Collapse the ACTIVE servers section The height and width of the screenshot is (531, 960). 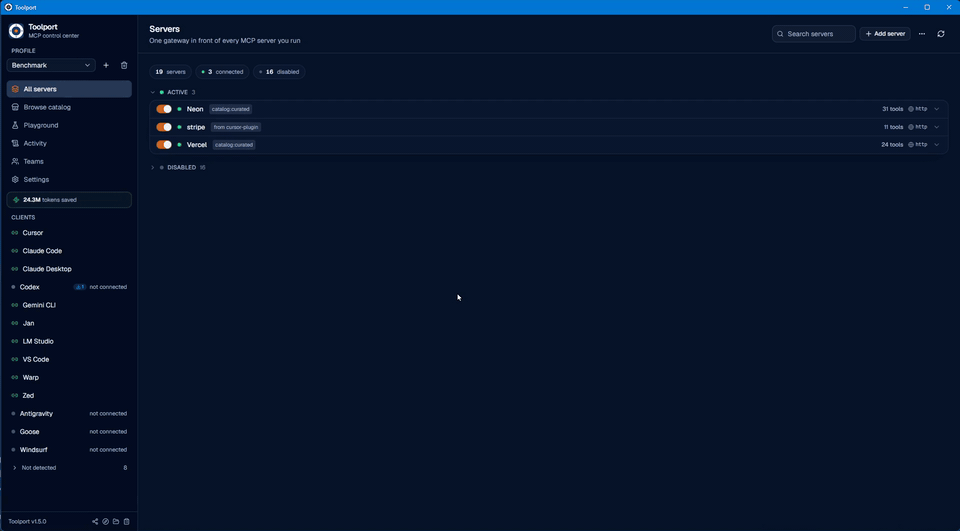pyautogui.click(x=153, y=92)
